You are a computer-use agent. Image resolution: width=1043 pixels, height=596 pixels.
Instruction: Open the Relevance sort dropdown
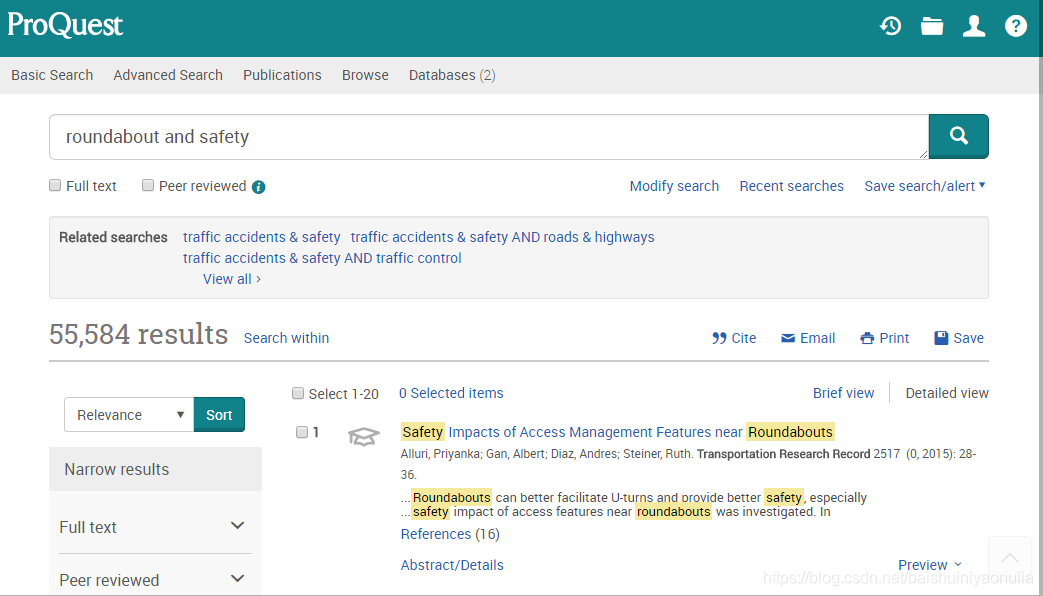point(129,414)
